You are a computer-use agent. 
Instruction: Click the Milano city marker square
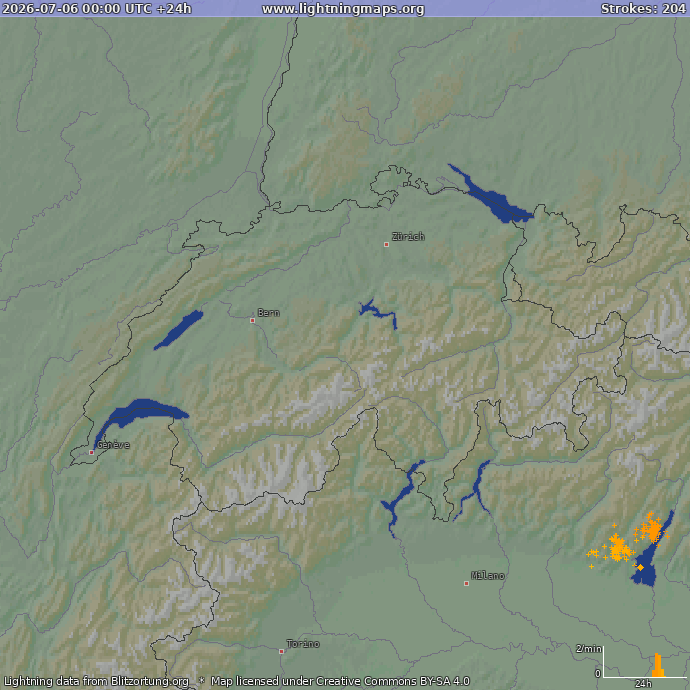point(466,584)
